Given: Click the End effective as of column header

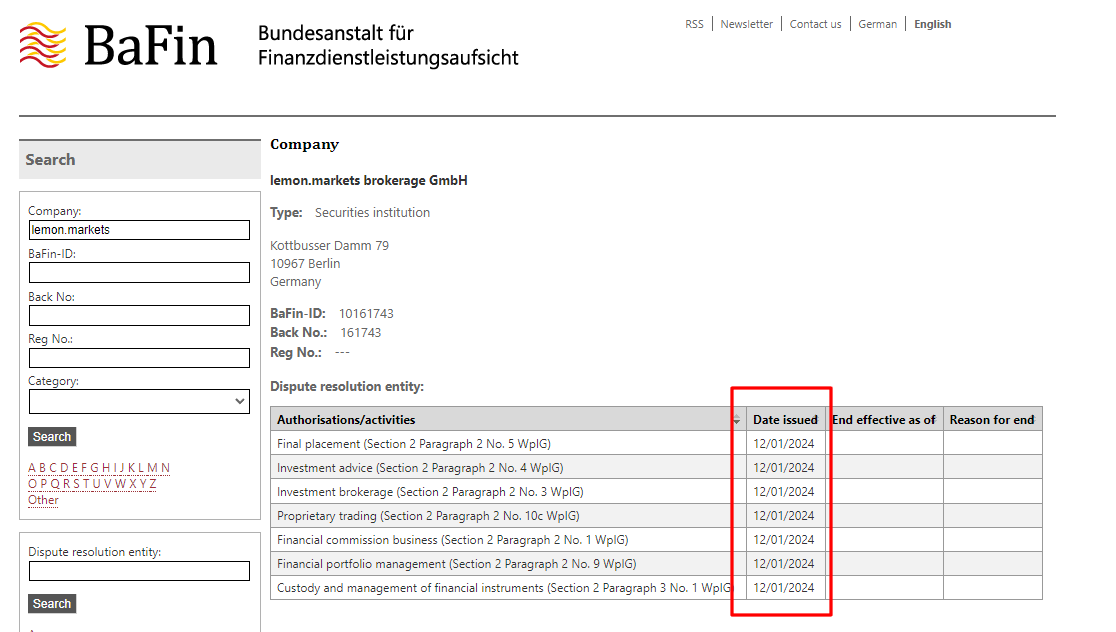Looking at the screenshot, I should click(x=884, y=419).
